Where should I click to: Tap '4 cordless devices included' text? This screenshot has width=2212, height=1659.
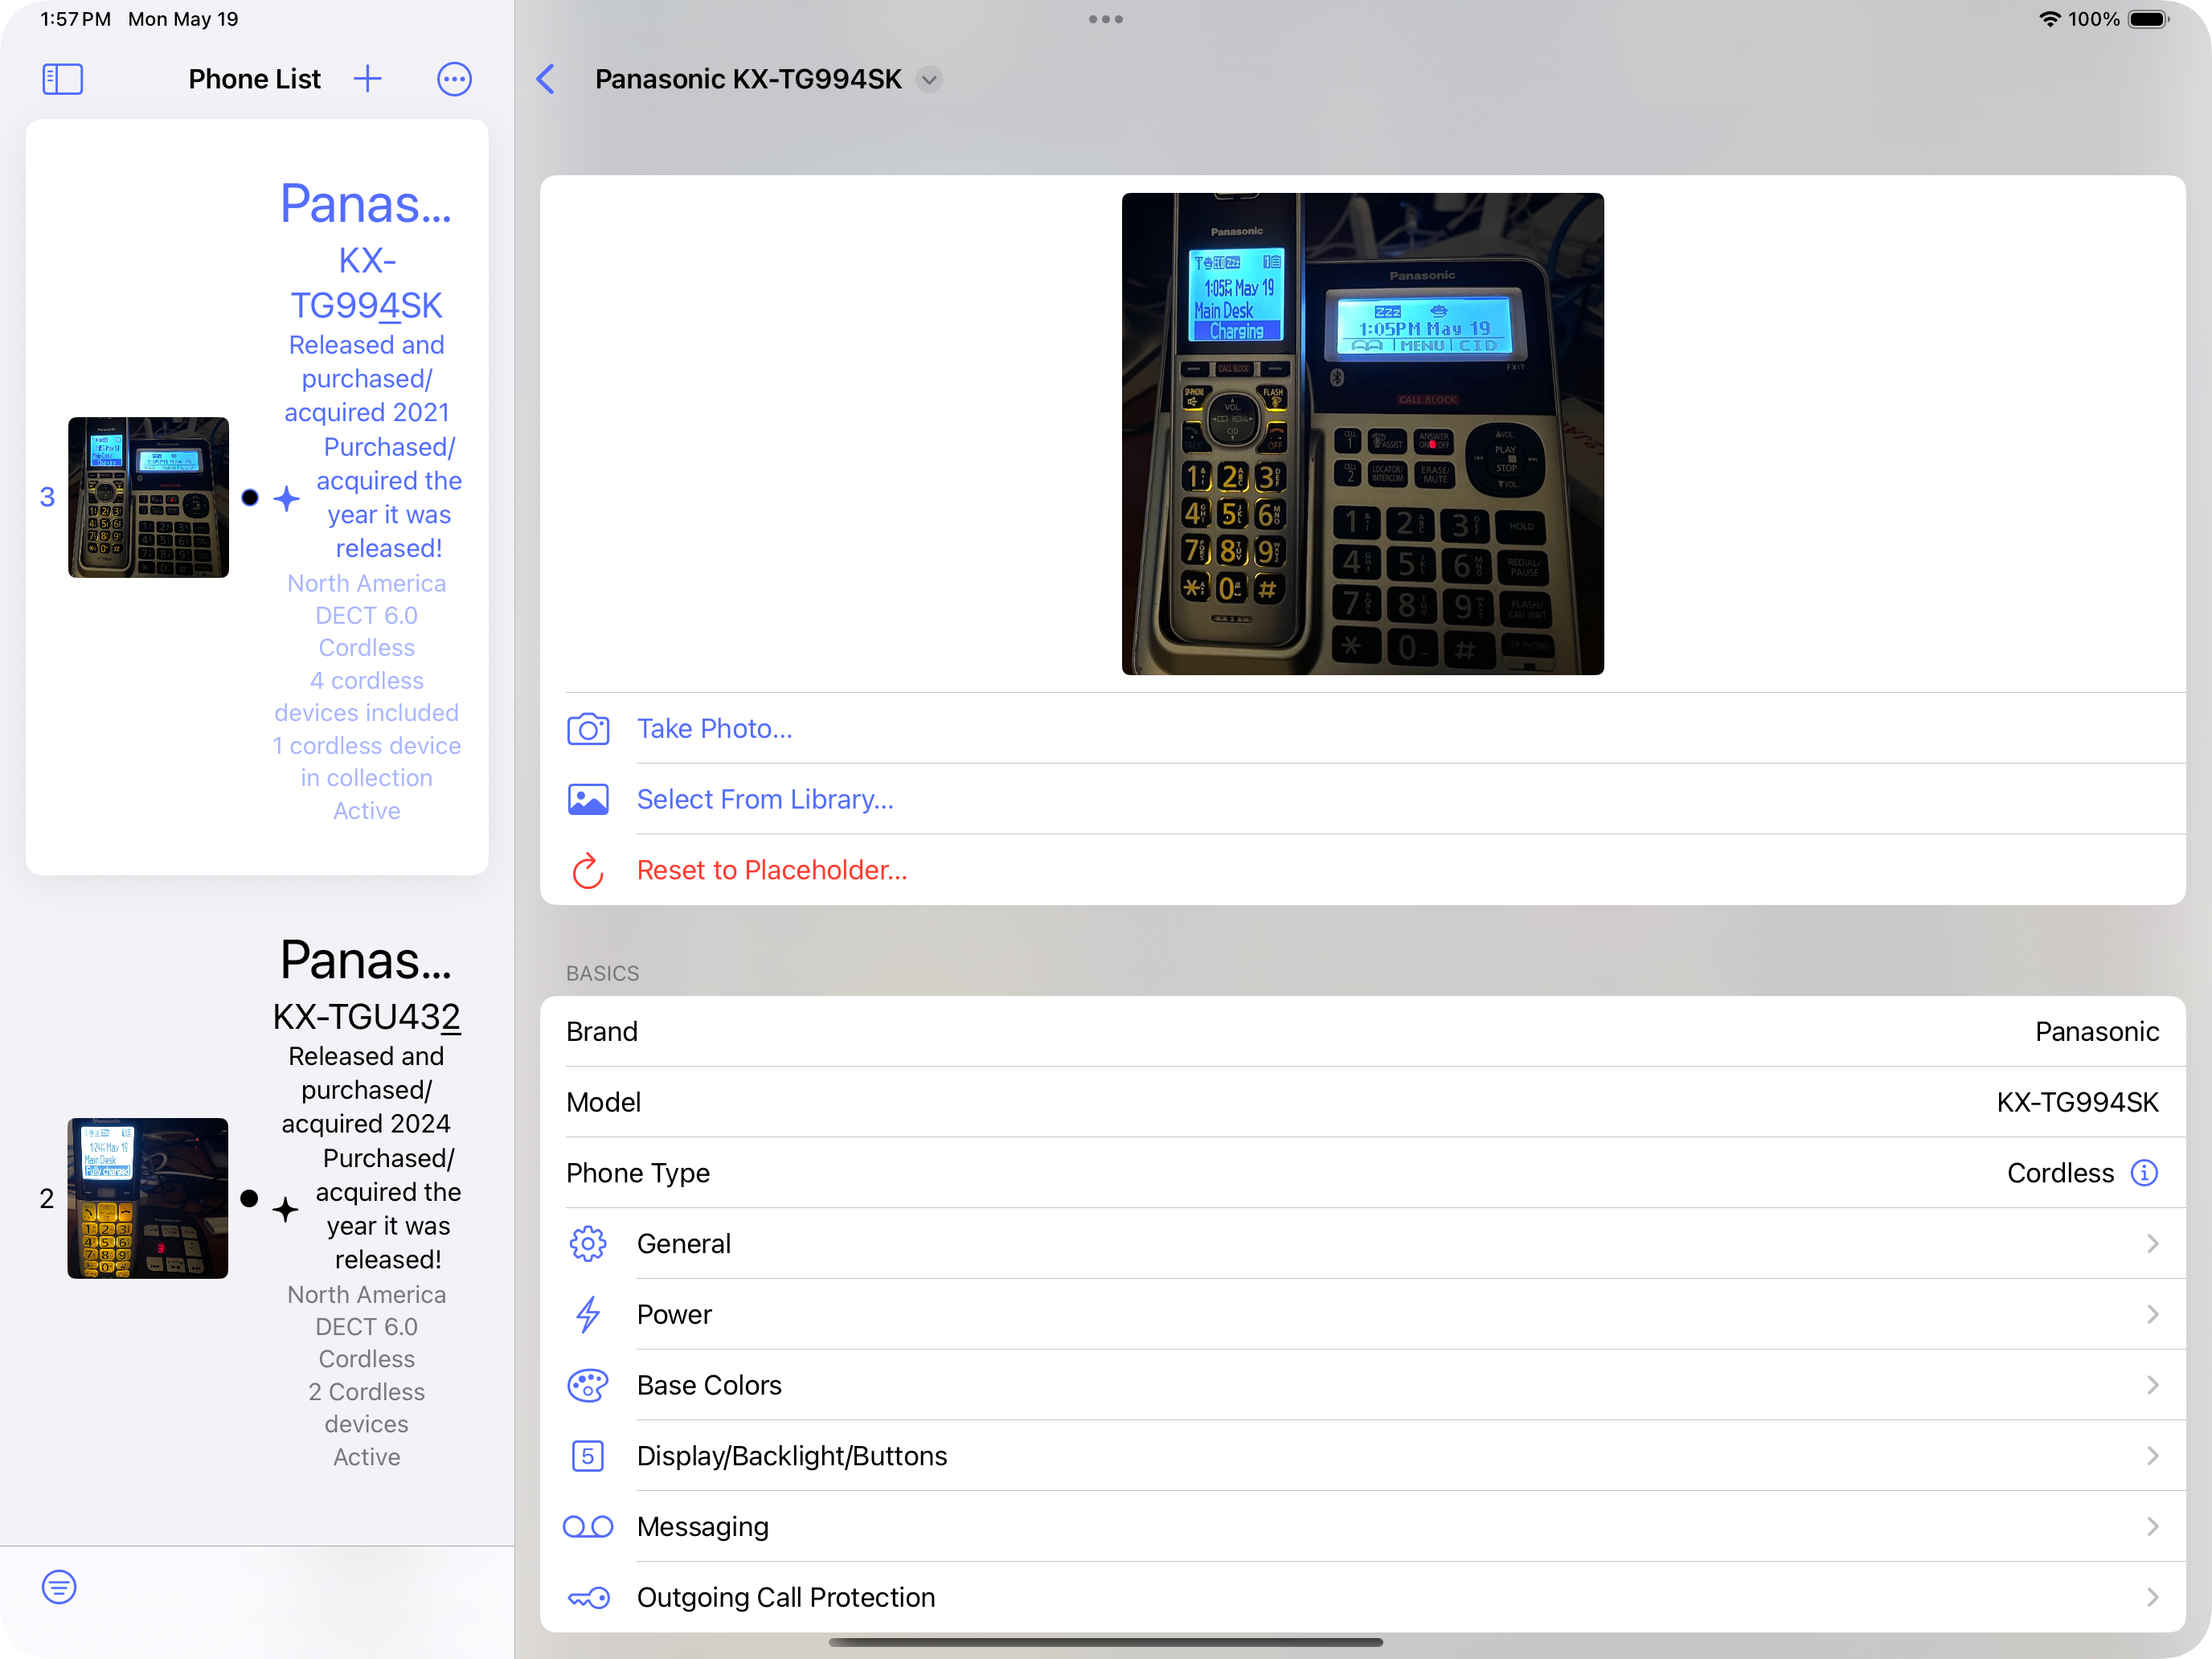tap(366, 697)
